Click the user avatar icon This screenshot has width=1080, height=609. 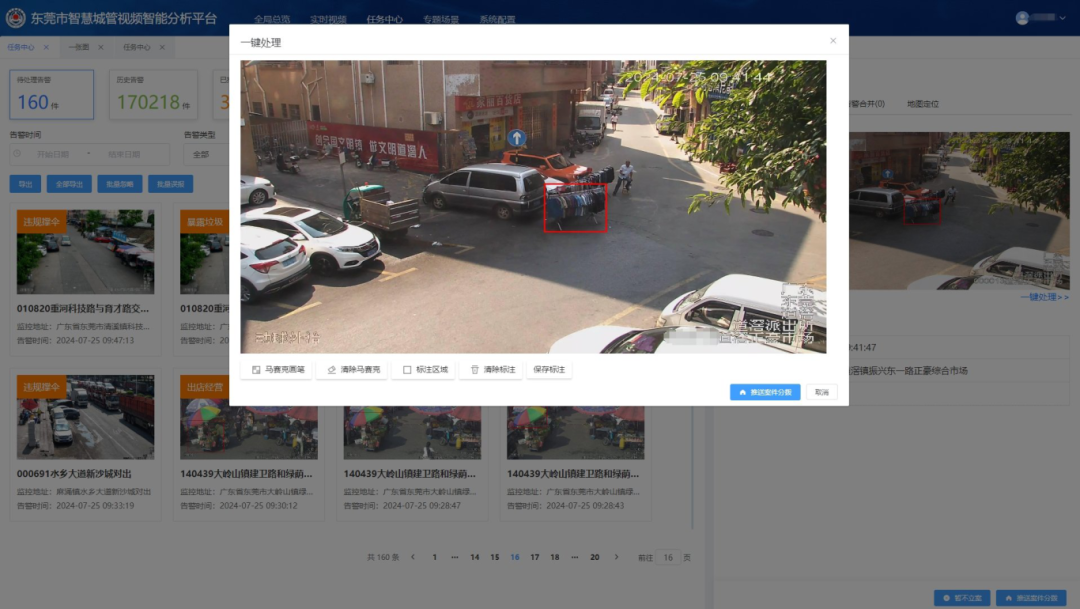[x=1022, y=18]
